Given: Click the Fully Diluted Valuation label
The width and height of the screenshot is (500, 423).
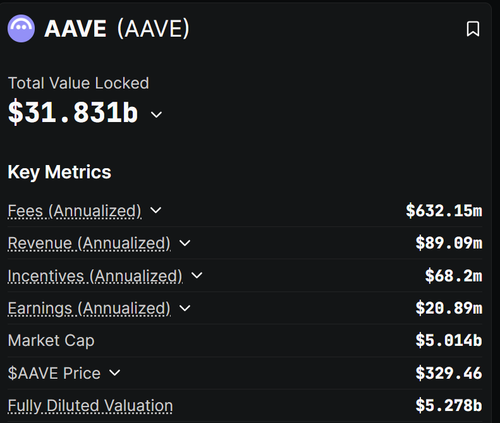Looking at the screenshot, I should (x=90, y=406).
